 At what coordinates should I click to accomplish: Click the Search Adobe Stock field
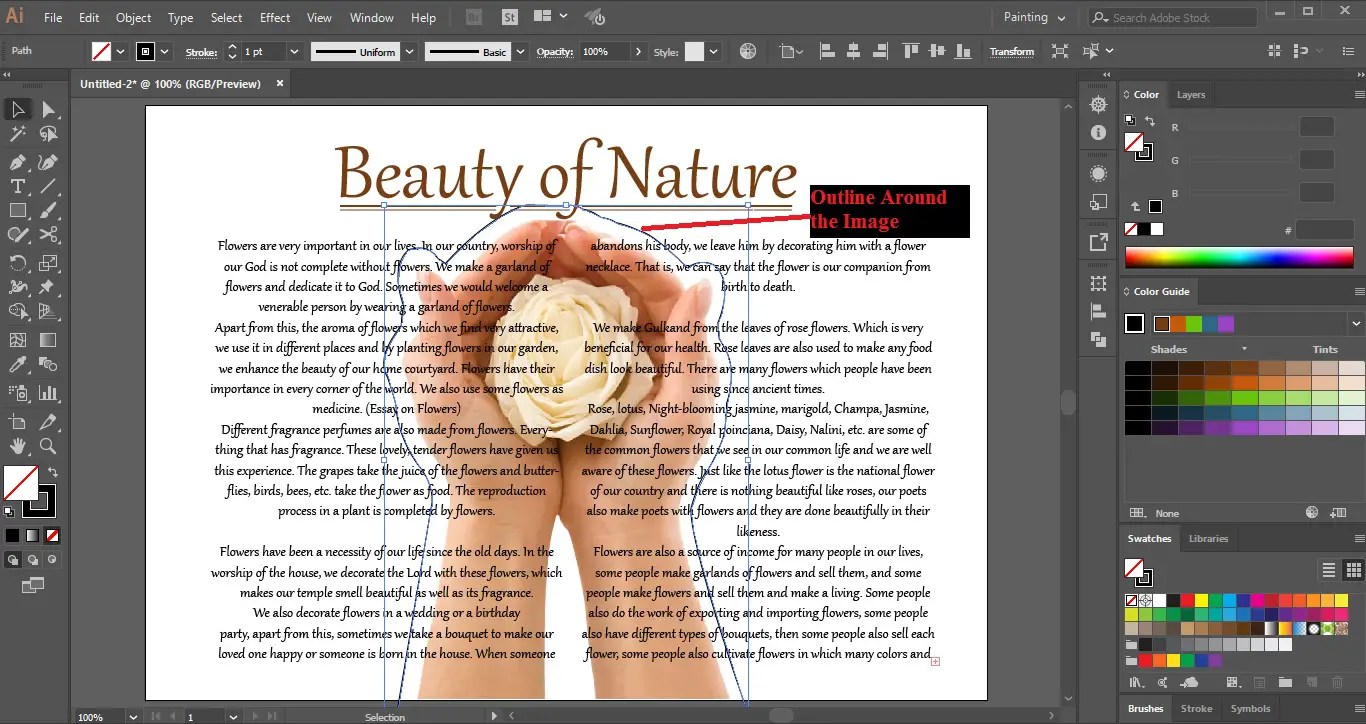(x=1180, y=18)
